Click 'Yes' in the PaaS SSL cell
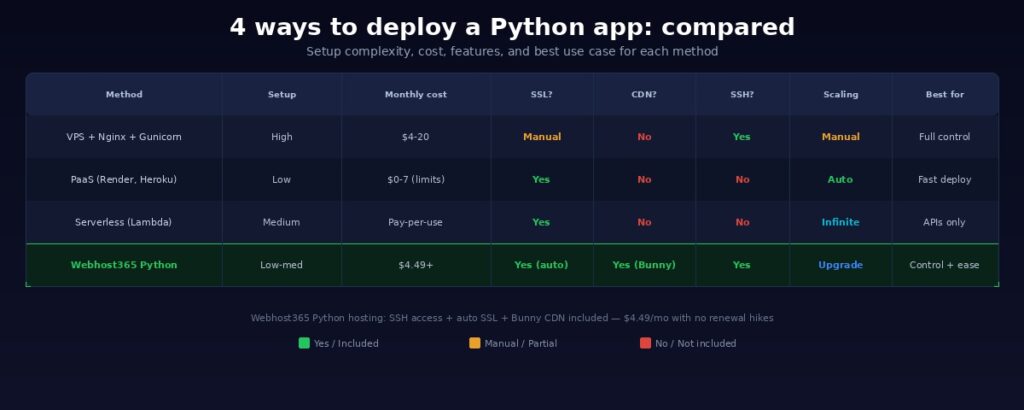Viewport: 1024px width, 410px height. pos(541,180)
